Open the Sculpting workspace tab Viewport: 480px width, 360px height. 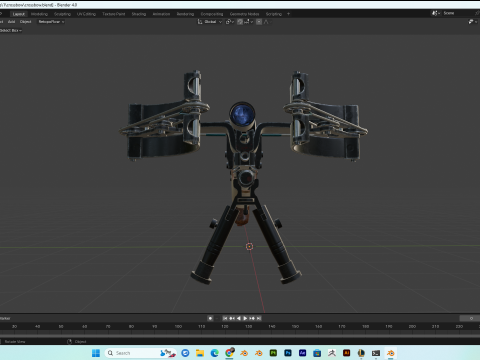[62, 14]
